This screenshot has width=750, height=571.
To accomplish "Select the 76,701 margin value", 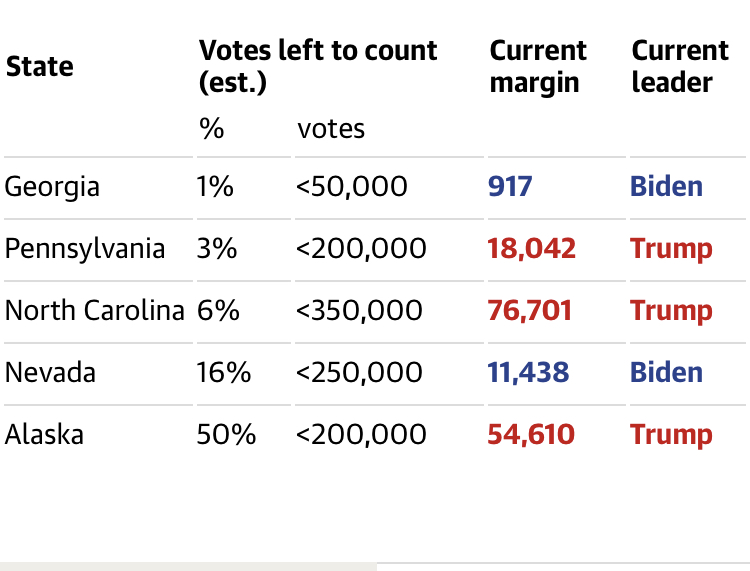I will click(529, 310).
